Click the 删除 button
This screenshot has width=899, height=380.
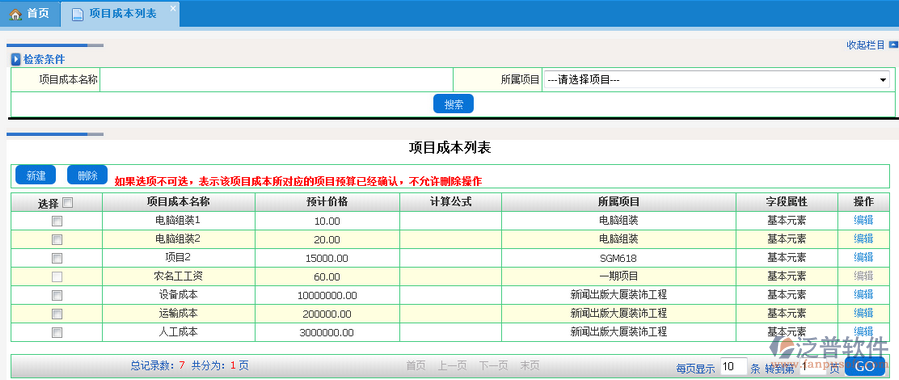[87, 175]
